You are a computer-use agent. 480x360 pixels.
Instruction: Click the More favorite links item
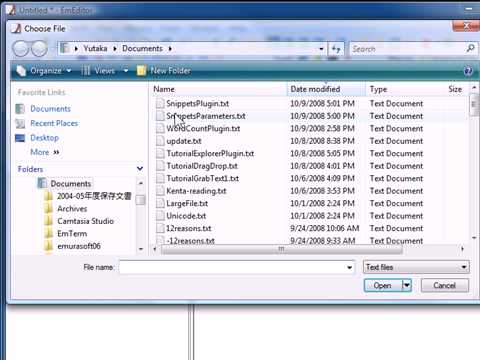(x=45, y=152)
